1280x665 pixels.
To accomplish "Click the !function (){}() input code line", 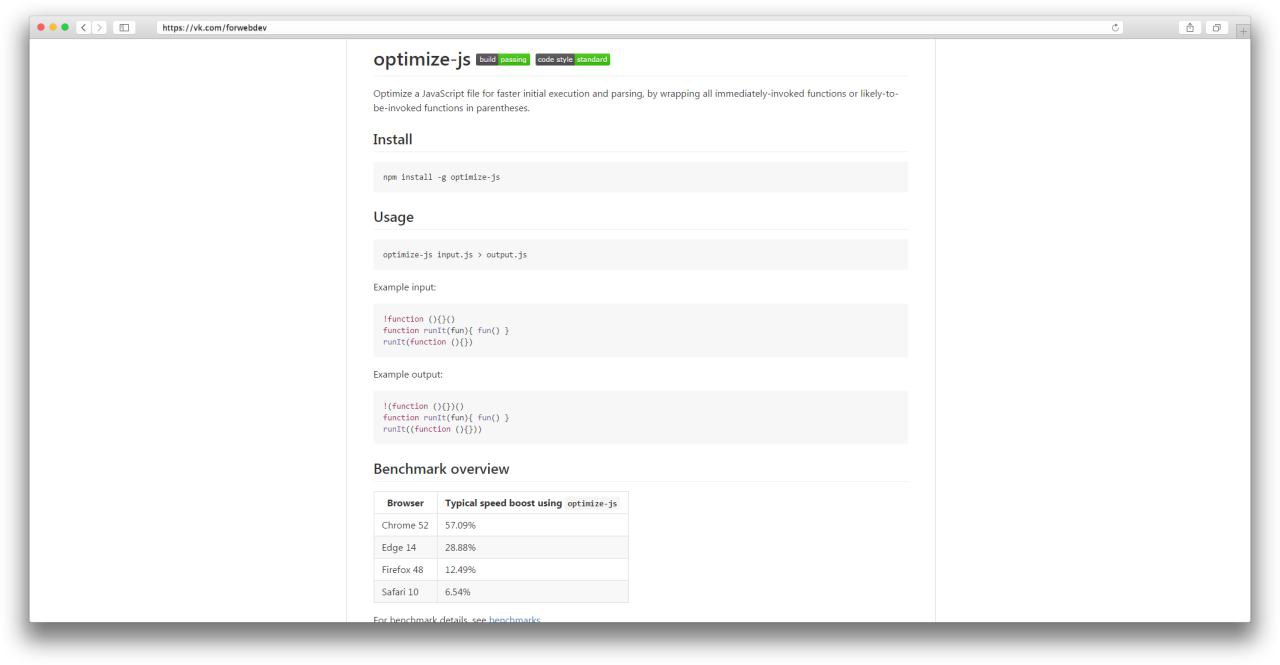I will [419, 319].
